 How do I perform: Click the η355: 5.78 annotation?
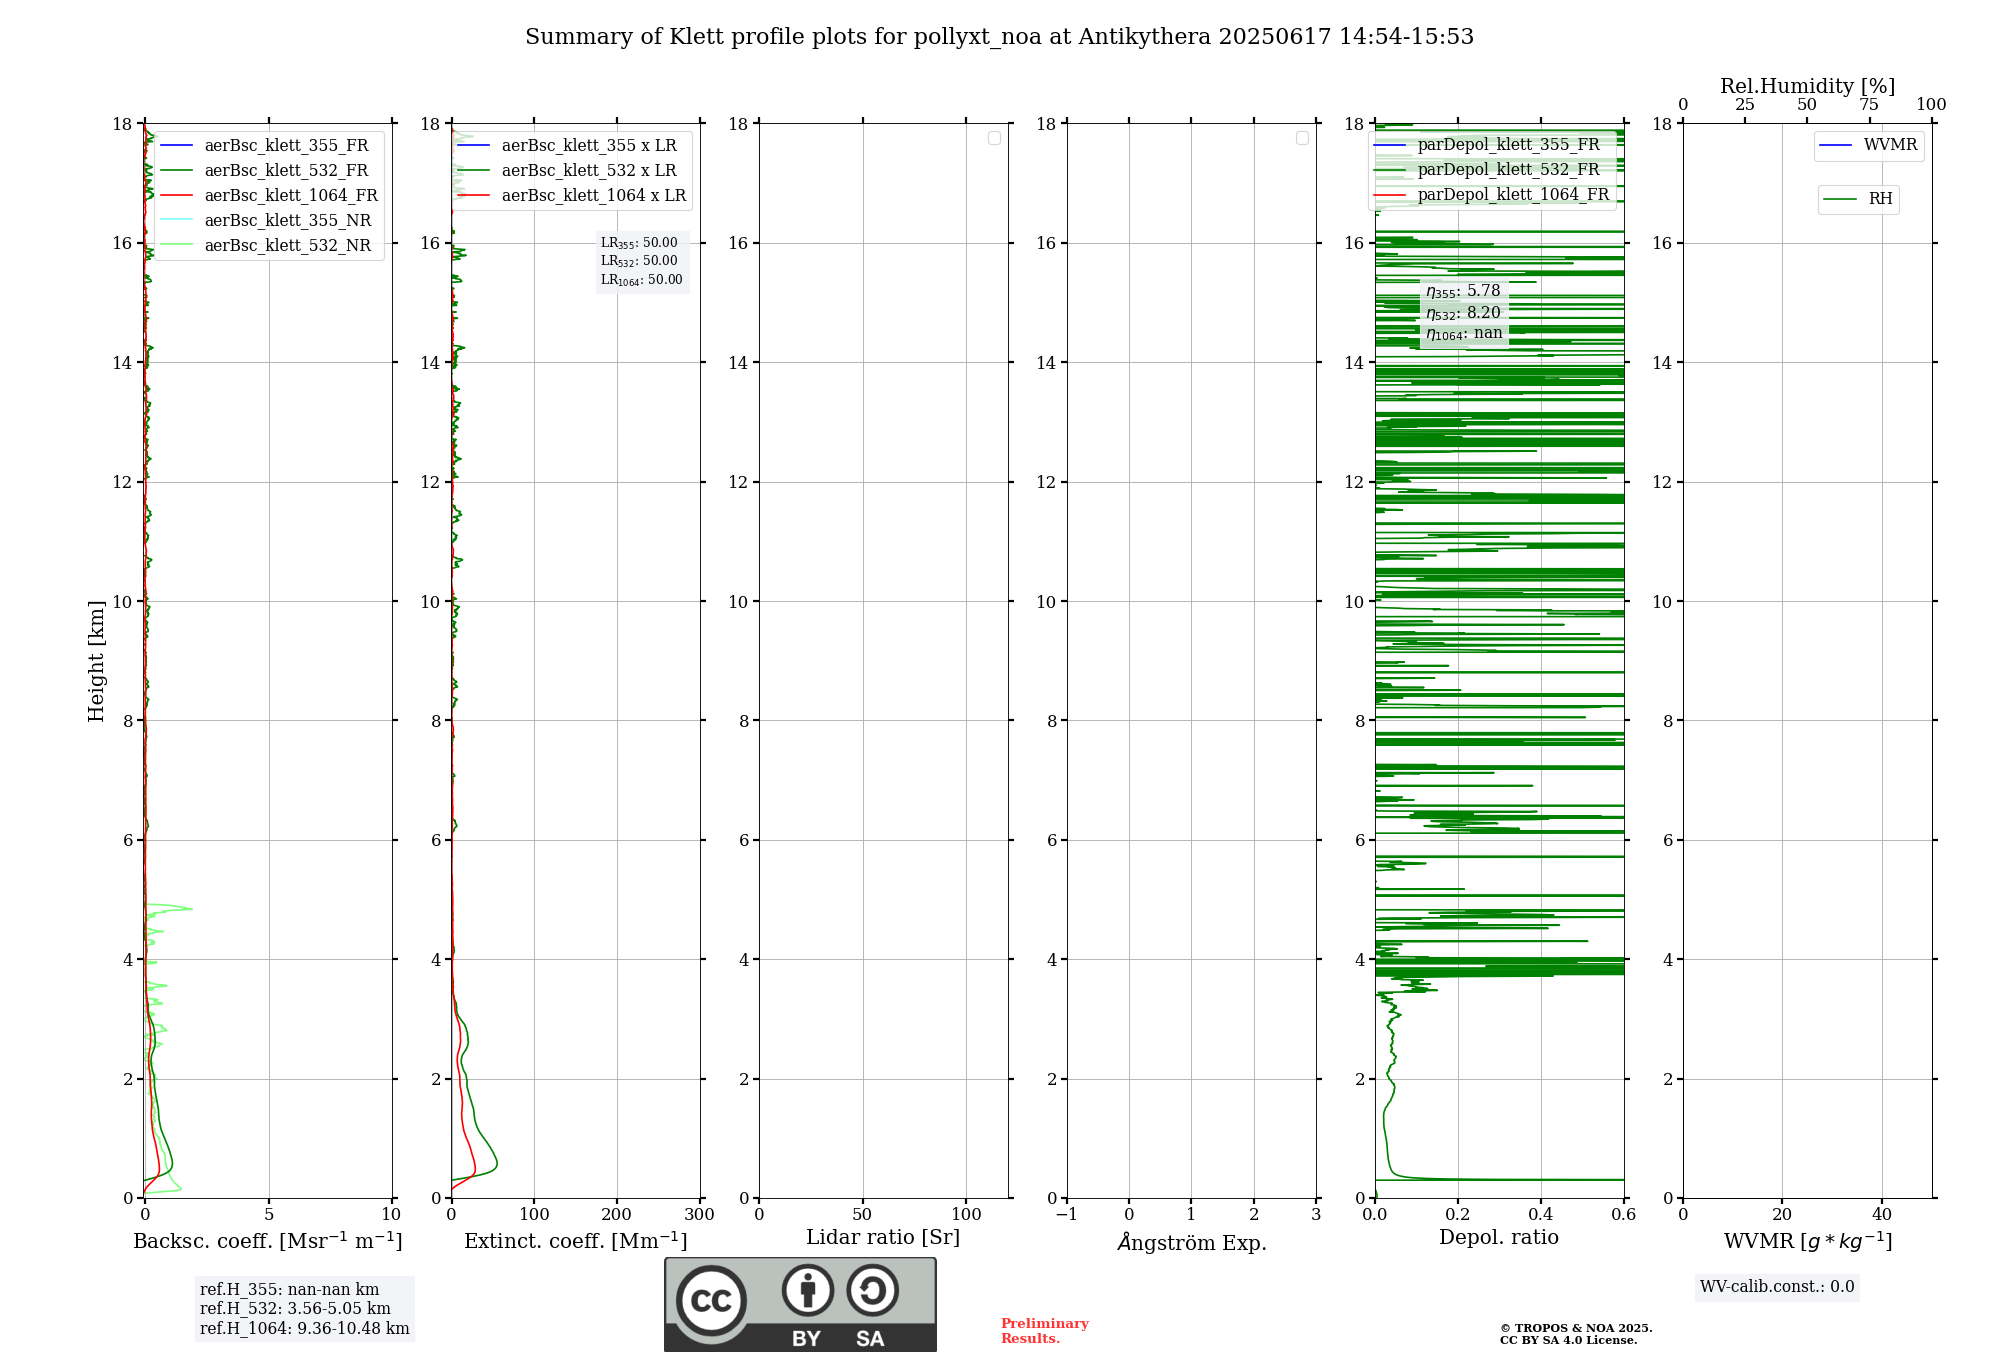point(1463,291)
